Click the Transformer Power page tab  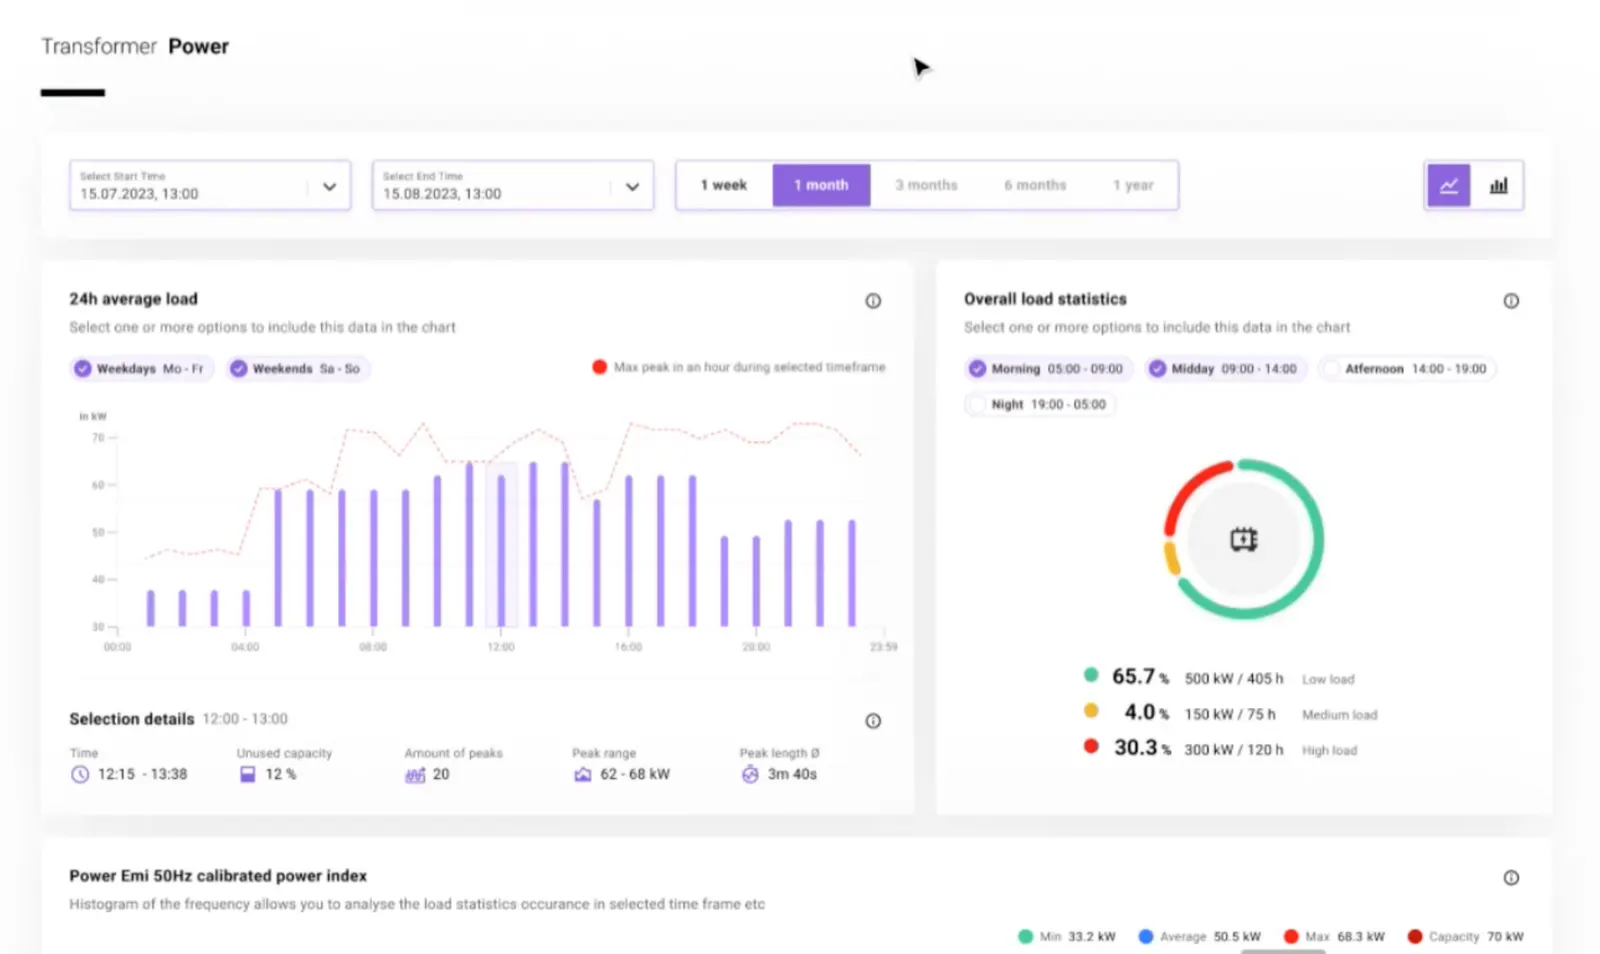point(135,47)
